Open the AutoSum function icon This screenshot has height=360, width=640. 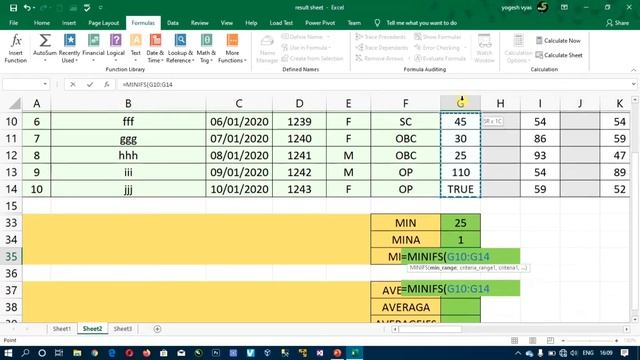[x=45, y=48]
